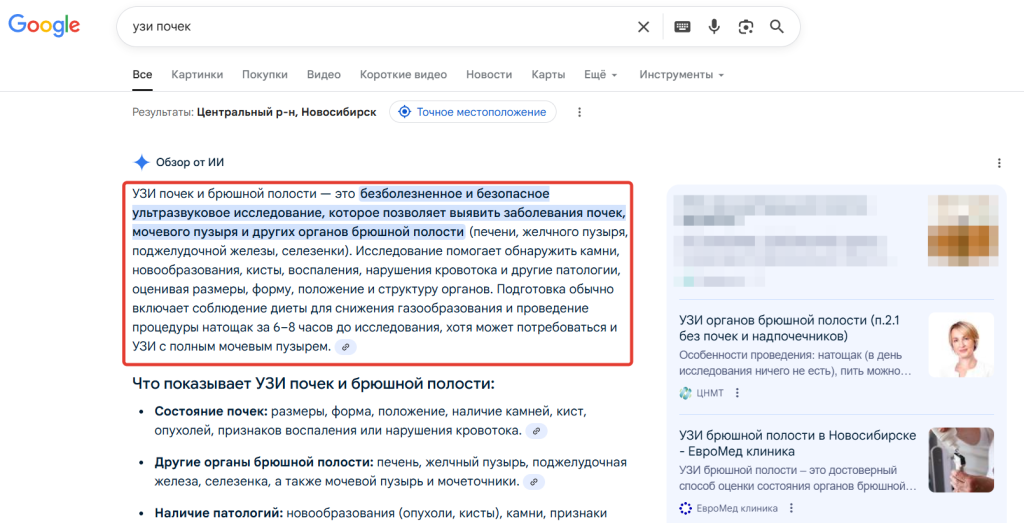Switch to the 'Видео' tab
Image resolution: width=1024 pixels, height=523 pixels.
(324, 74)
